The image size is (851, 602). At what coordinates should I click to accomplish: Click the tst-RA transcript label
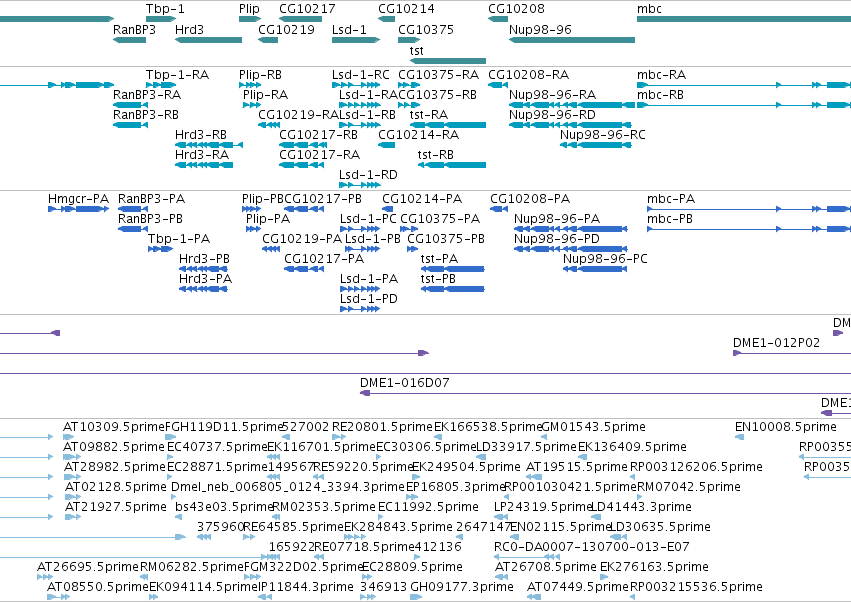pyautogui.click(x=429, y=115)
